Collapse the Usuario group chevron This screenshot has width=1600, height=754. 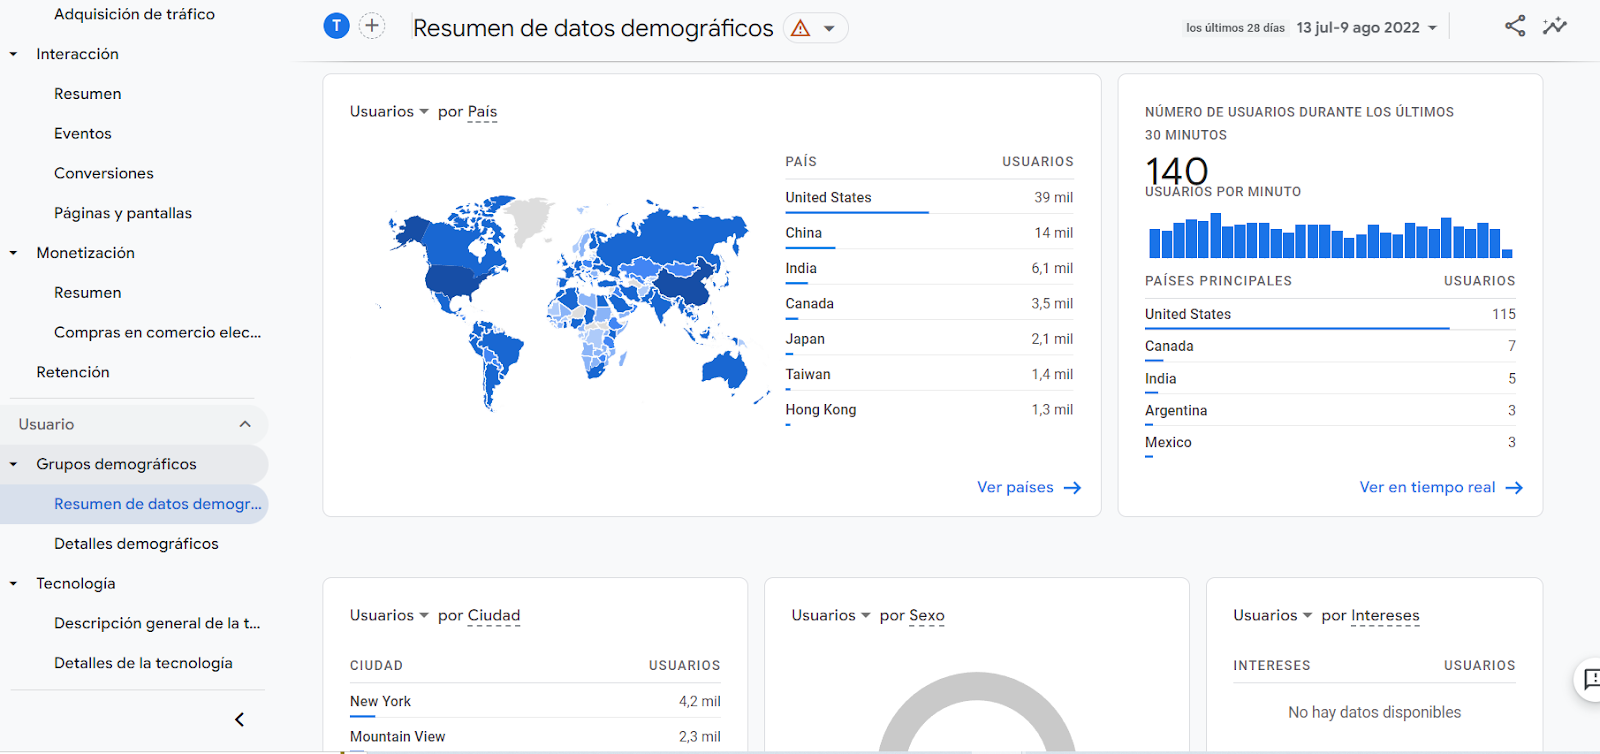(245, 424)
